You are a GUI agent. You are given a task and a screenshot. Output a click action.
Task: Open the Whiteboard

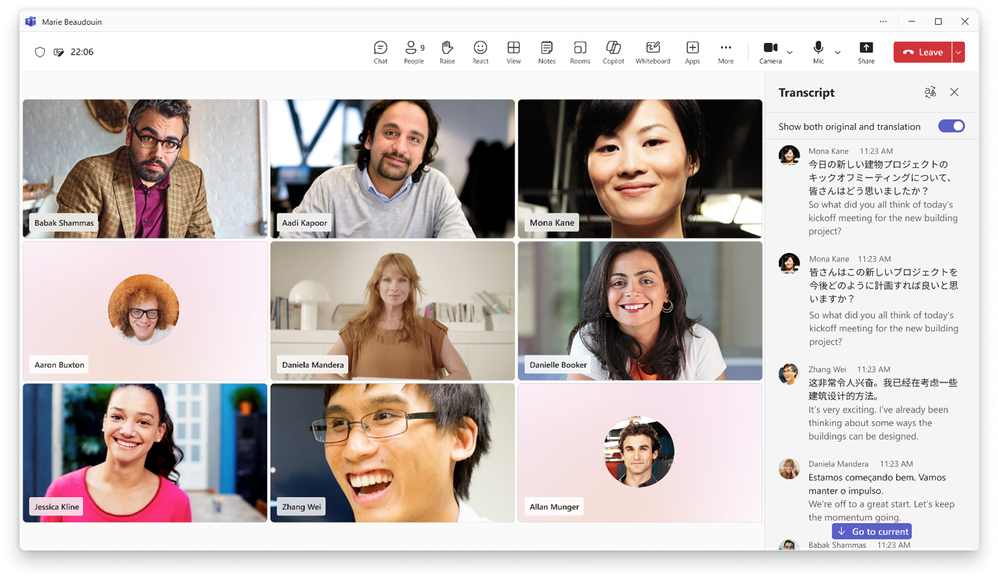652,52
